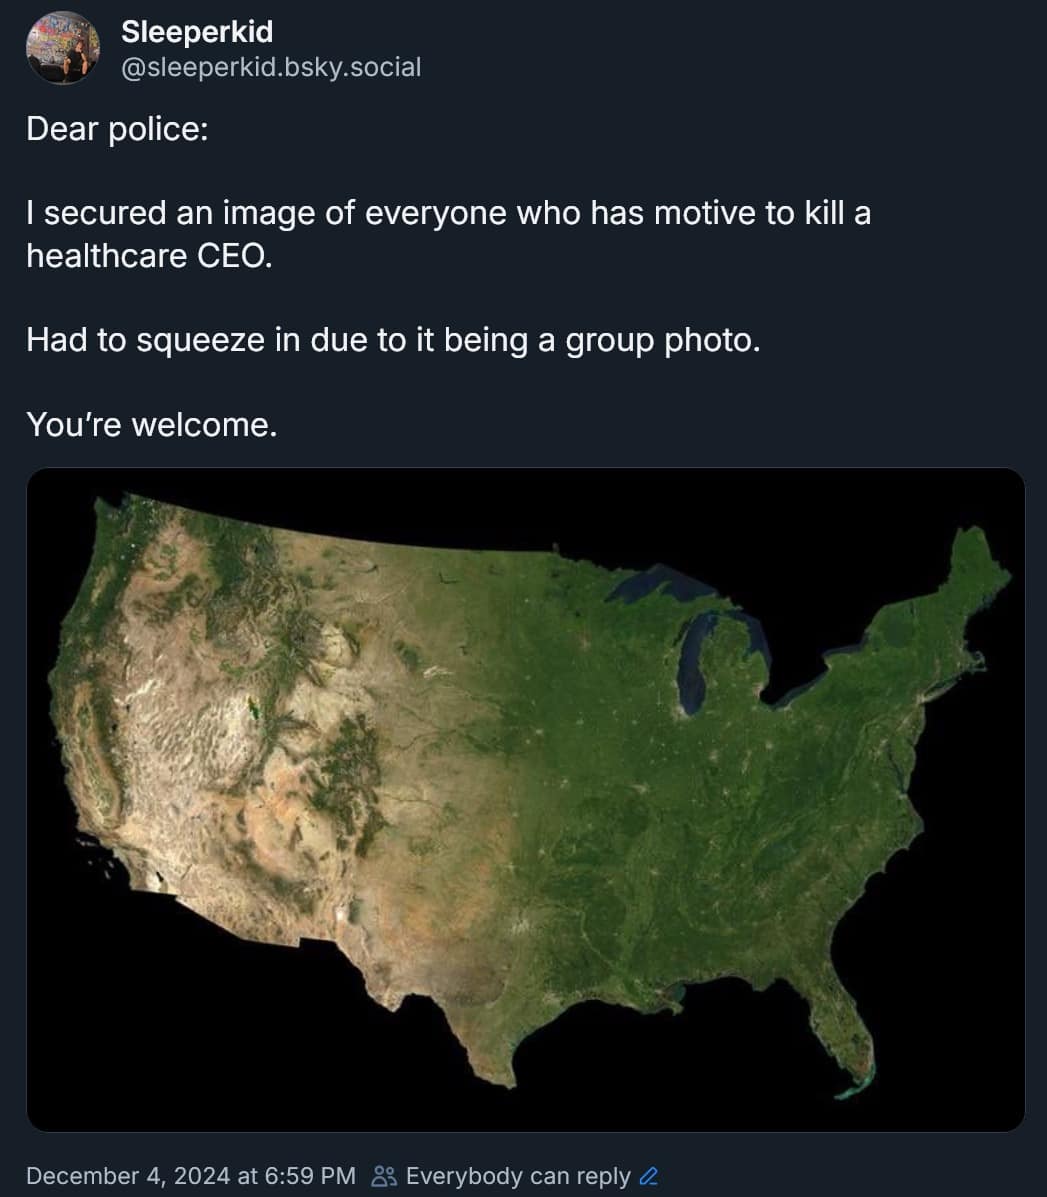Click the Sleeperkid display name
Image resolution: width=1047 pixels, height=1197 pixels.
coord(197,32)
